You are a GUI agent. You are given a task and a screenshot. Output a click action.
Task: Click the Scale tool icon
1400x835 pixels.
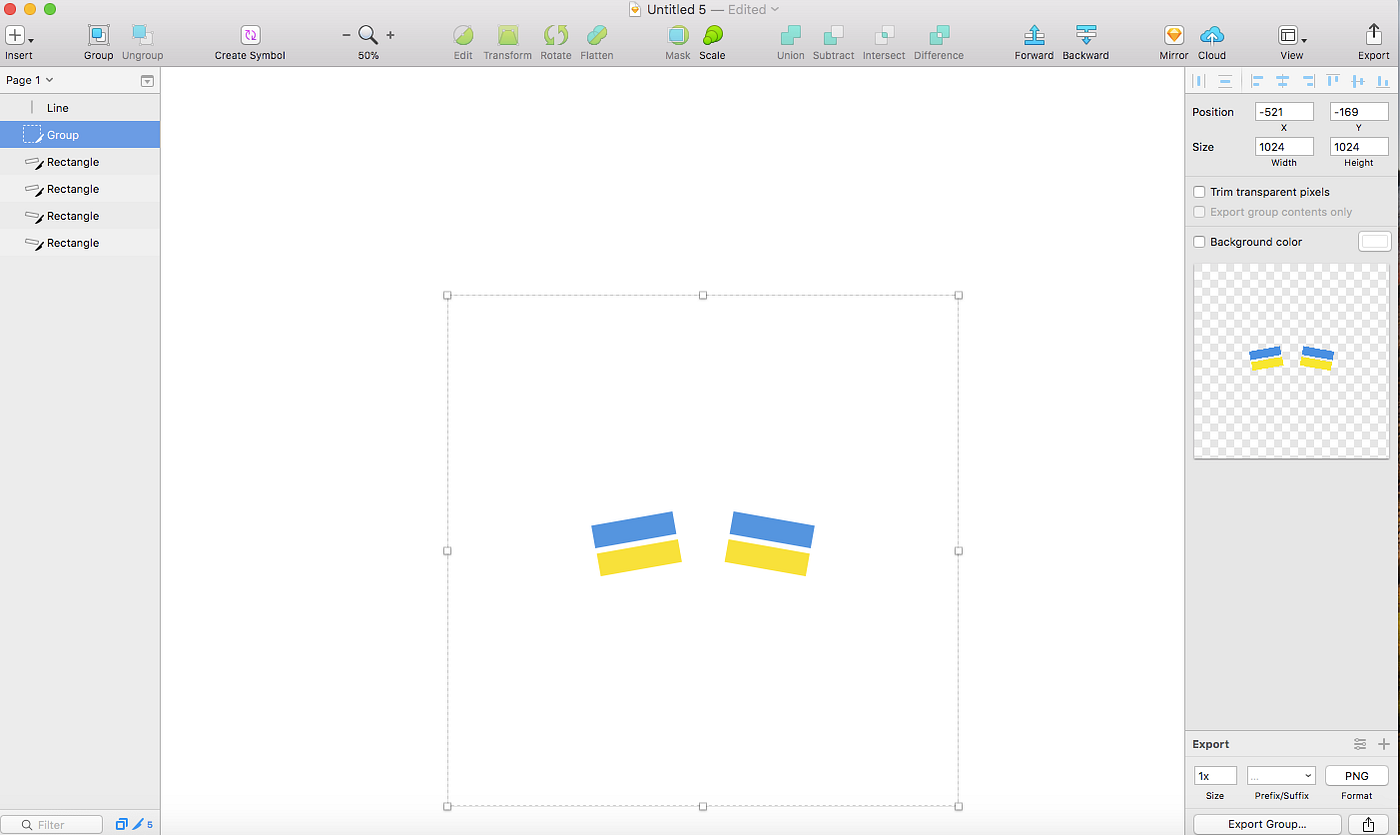712,35
